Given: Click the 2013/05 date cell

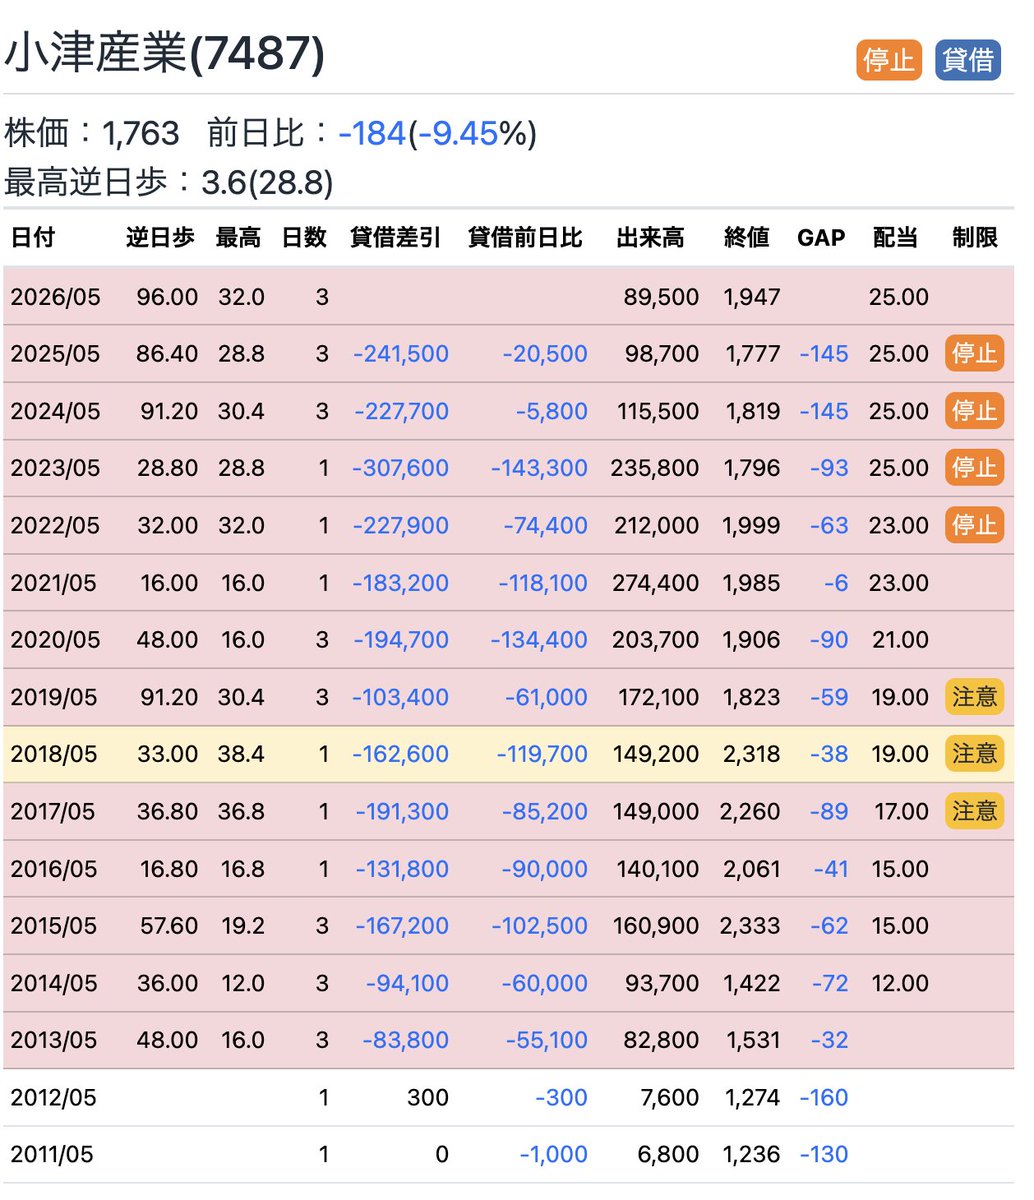Looking at the screenshot, I should [55, 1040].
